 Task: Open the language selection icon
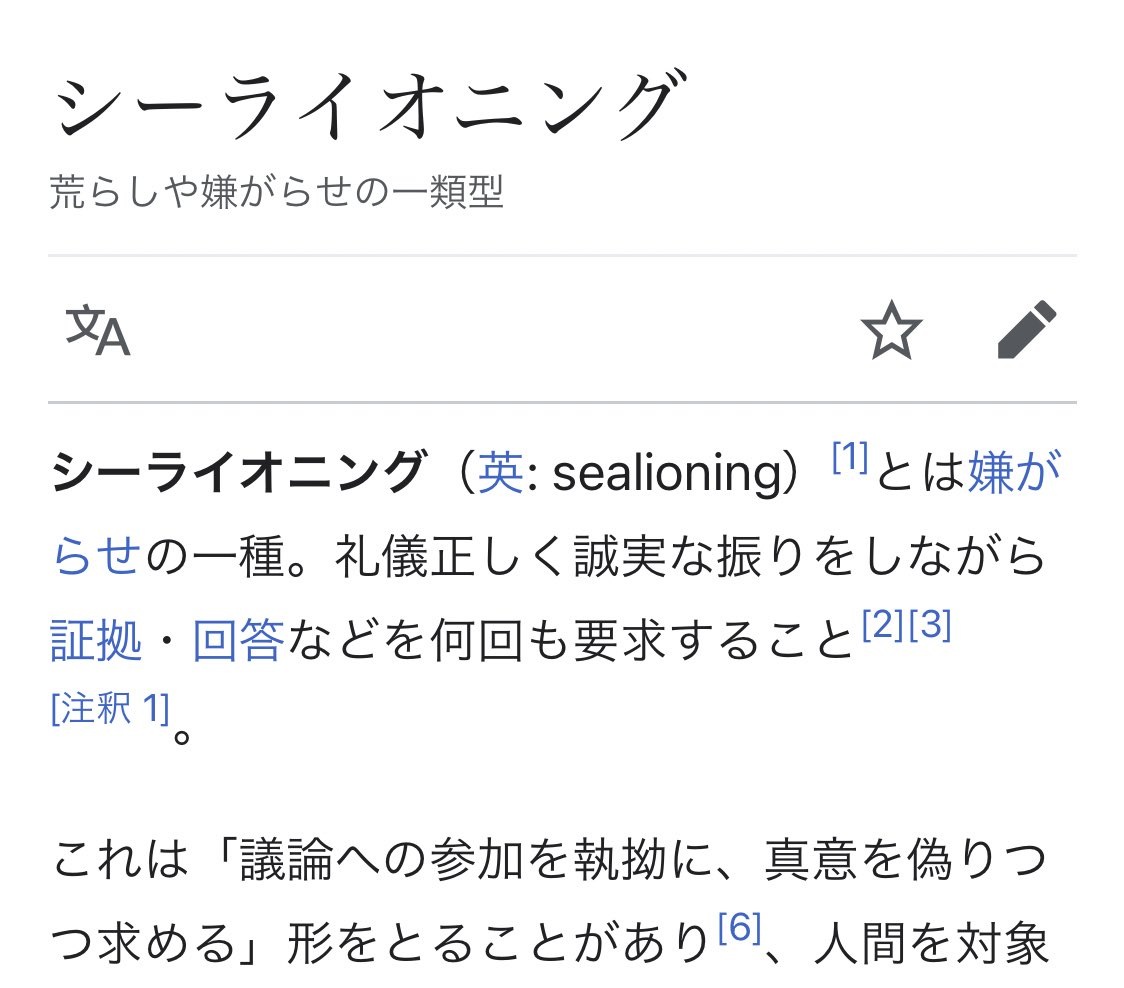pyautogui.click(x=98, y=331)
